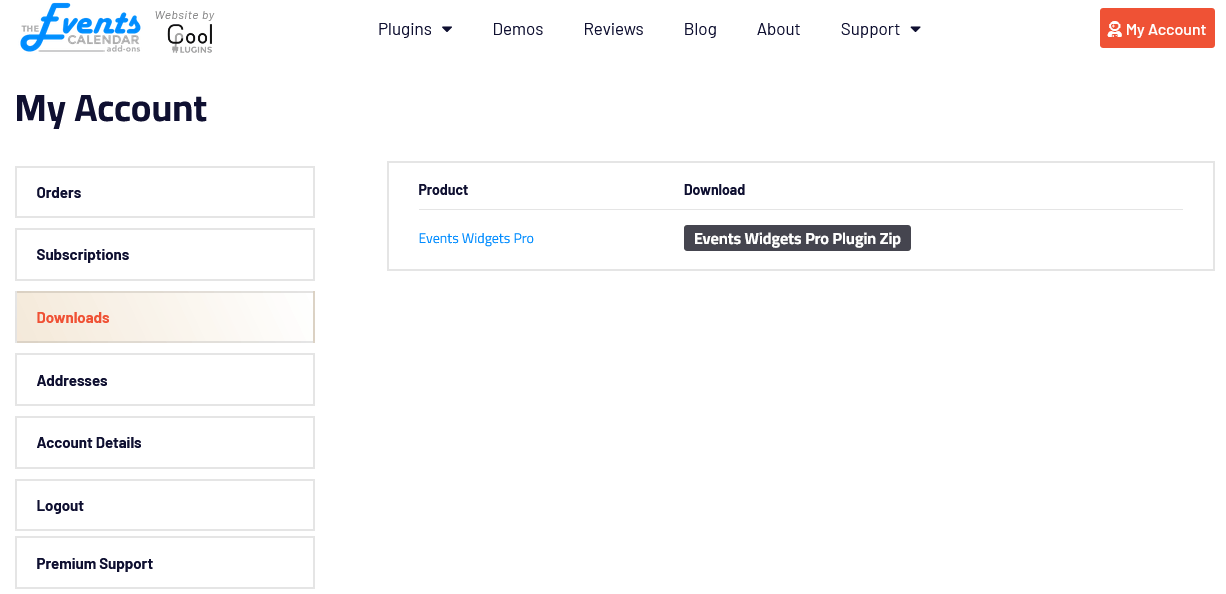Open the Blog from the navigation
Viewport: 1226px width, 594px height.
[700, 29]
